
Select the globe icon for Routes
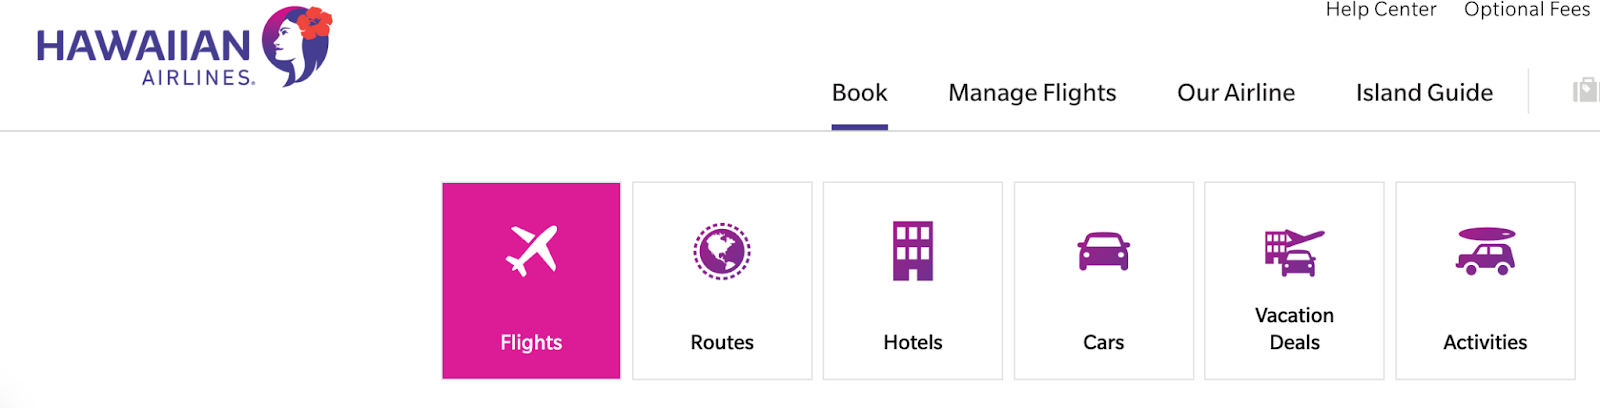click(722, 251)
